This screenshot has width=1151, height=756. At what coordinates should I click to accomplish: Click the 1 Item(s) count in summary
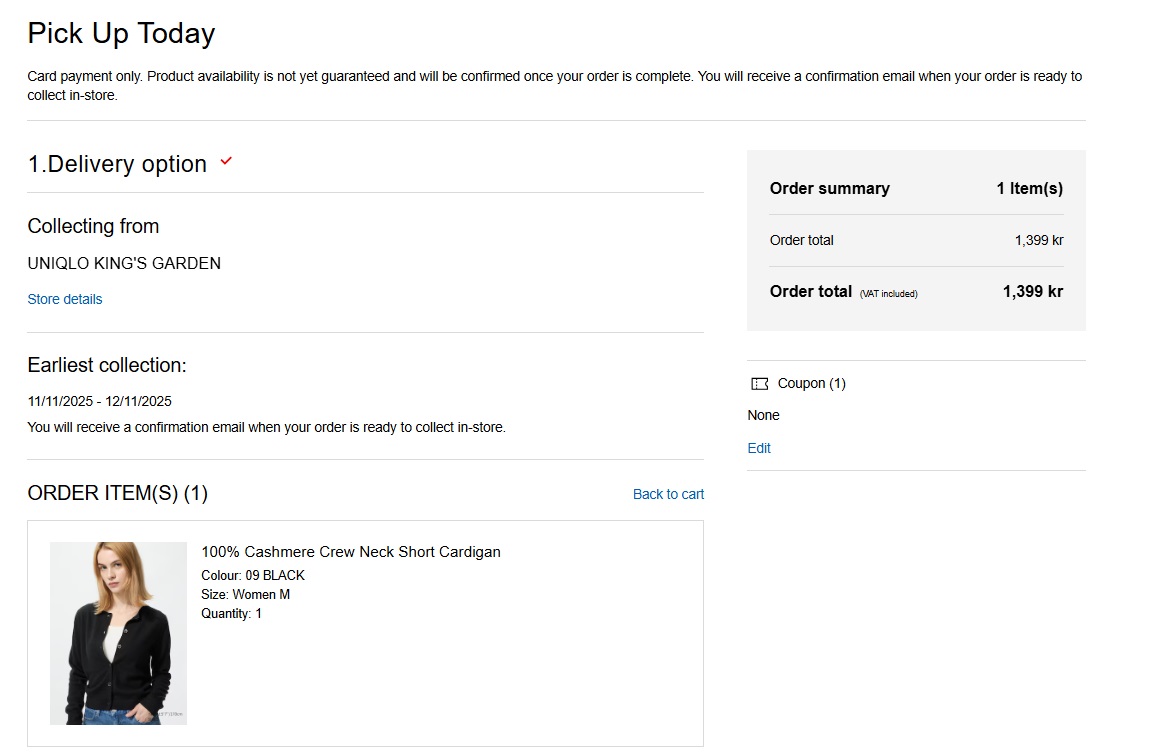pos(1029,188)
